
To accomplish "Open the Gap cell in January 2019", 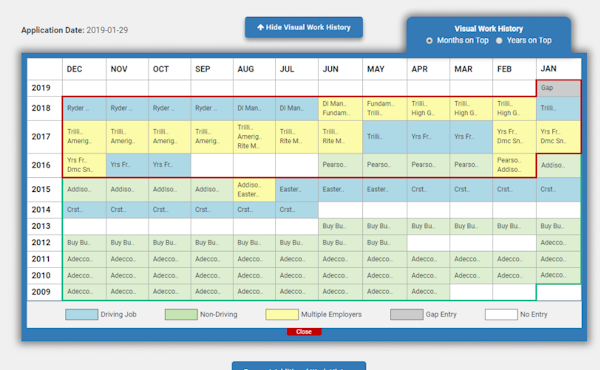I will click(x=559, y=88).
